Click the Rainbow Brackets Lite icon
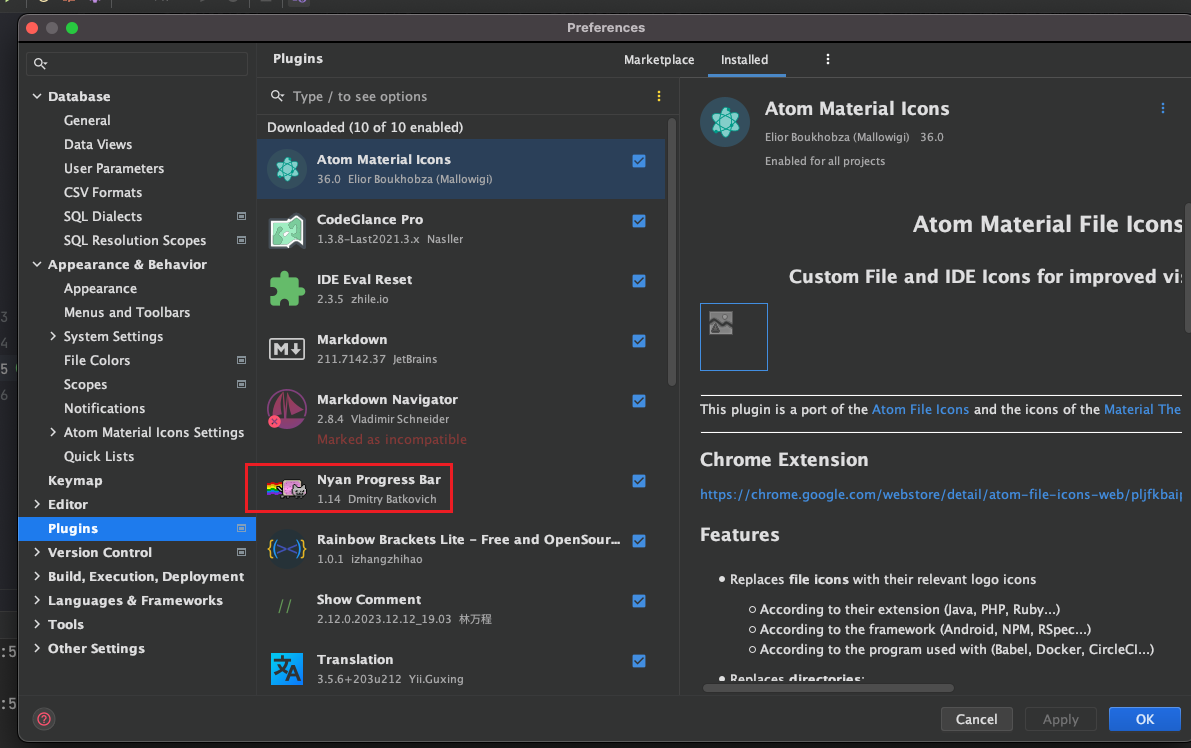 click(287, 548)
